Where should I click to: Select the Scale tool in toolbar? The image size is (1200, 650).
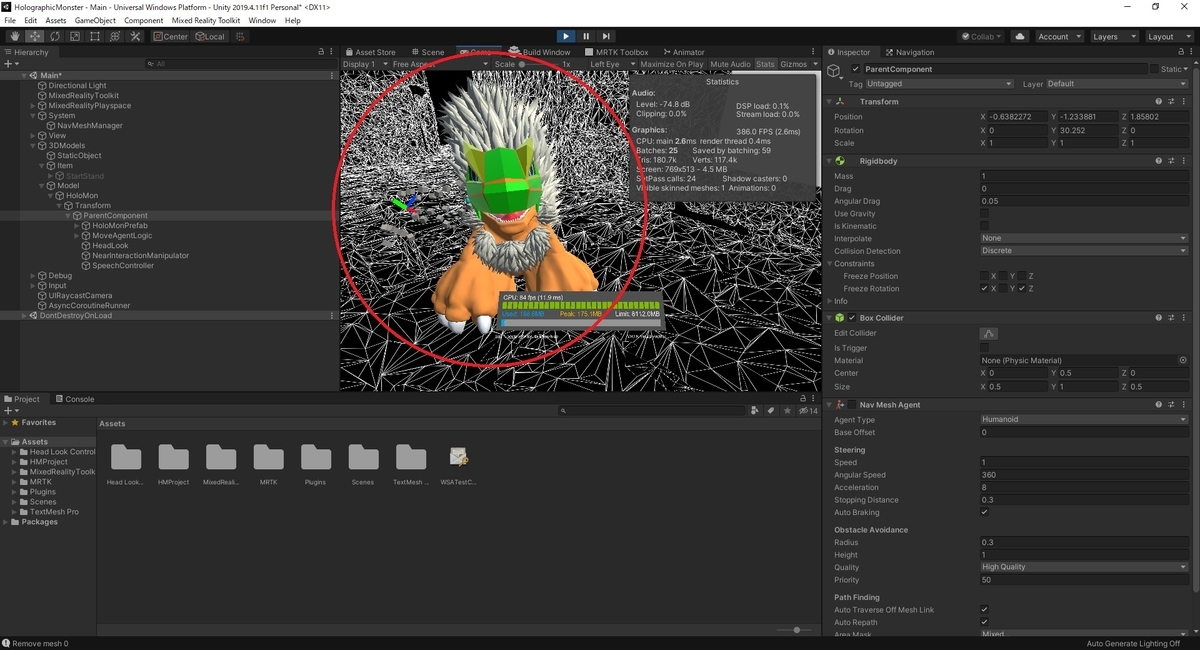(75, 36)
